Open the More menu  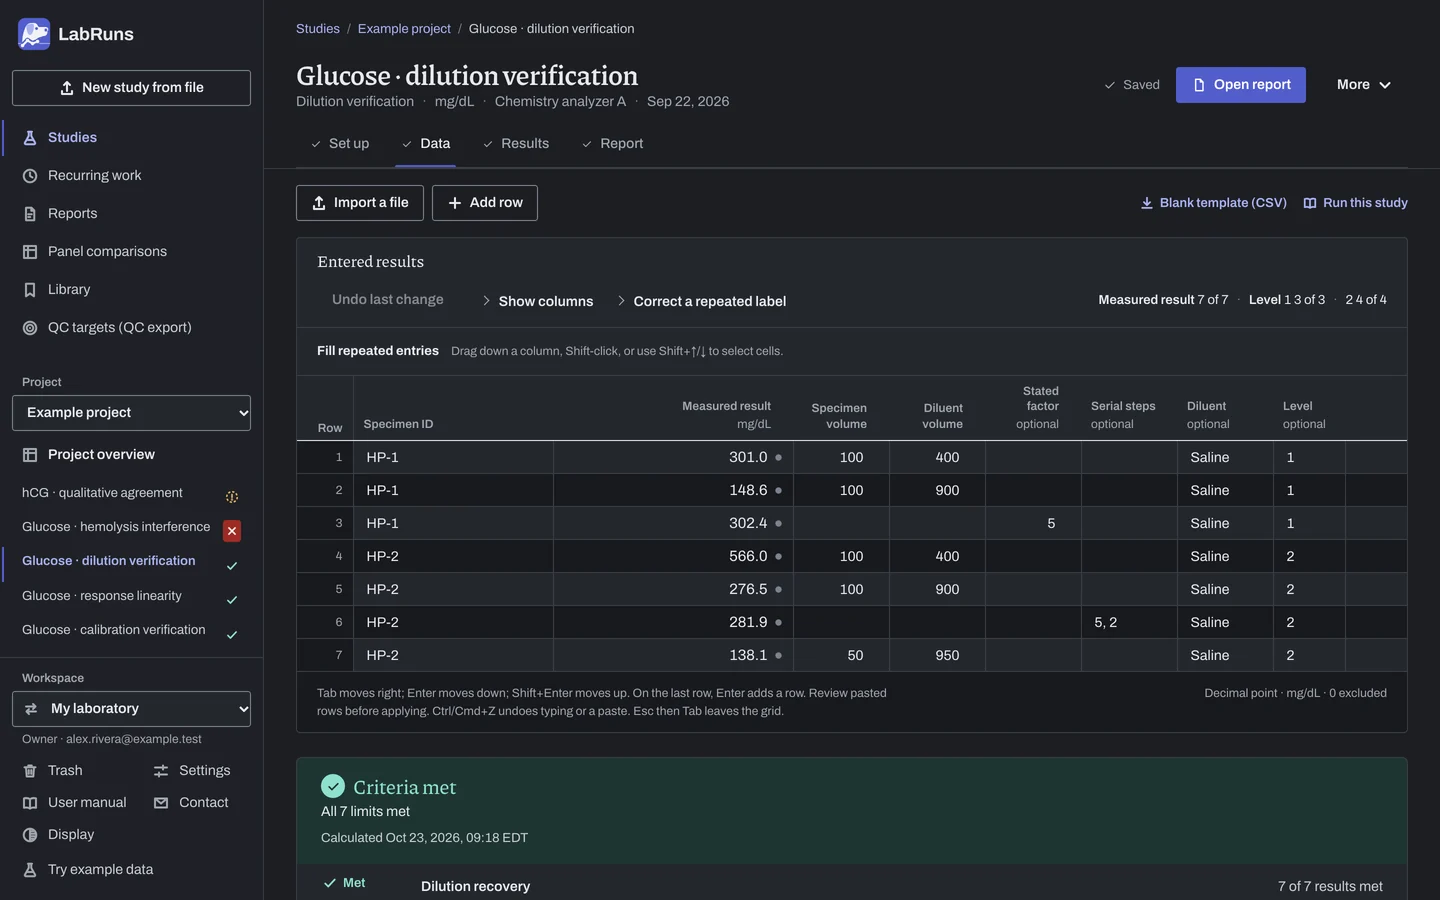[1364, 85]
